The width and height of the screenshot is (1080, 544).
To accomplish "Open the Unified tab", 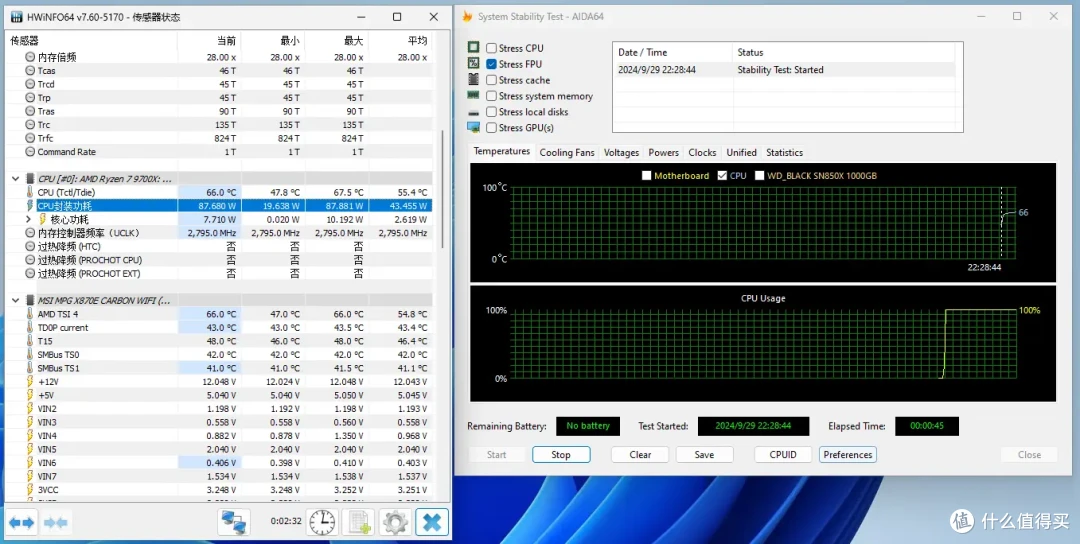I will [741, 153].
